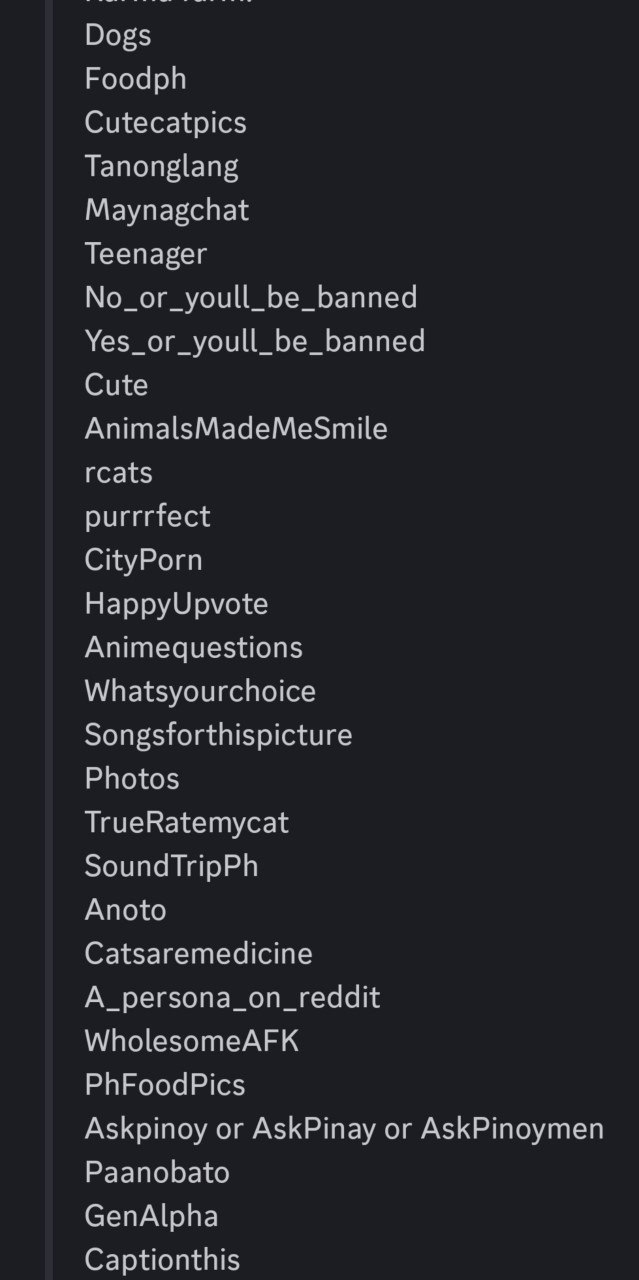This screenshot has width=639, height=1280.
Task: Click No_or_youll_be_banned text
Action: [x=251, y=298]
